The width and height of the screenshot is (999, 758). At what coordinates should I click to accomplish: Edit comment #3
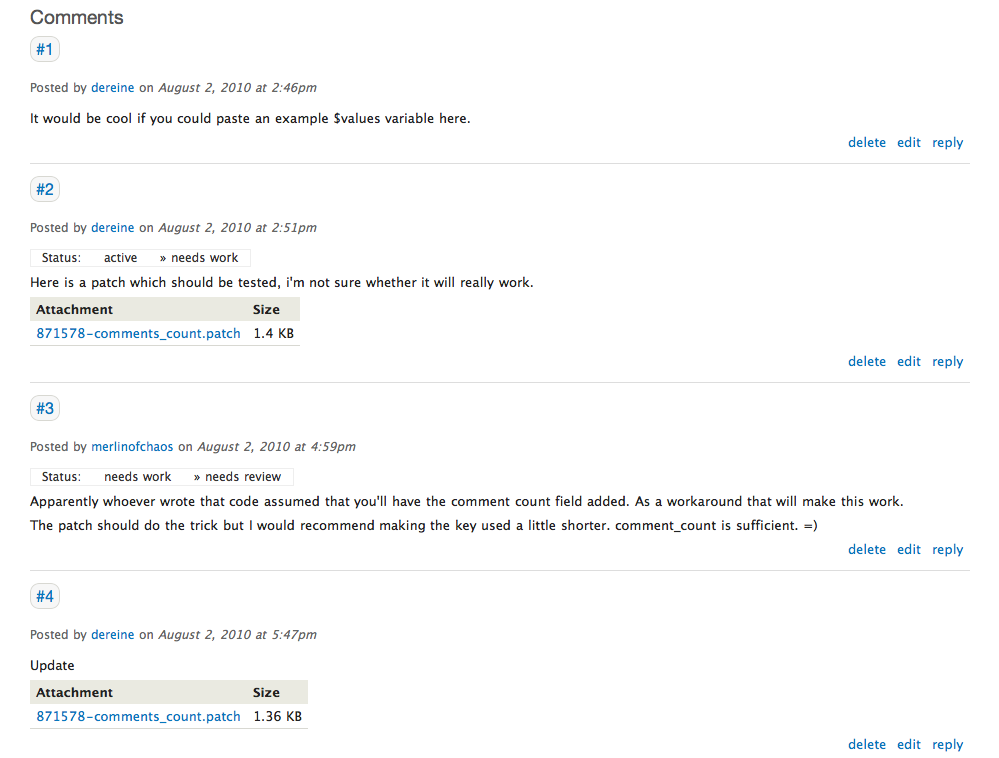[908, 550]
